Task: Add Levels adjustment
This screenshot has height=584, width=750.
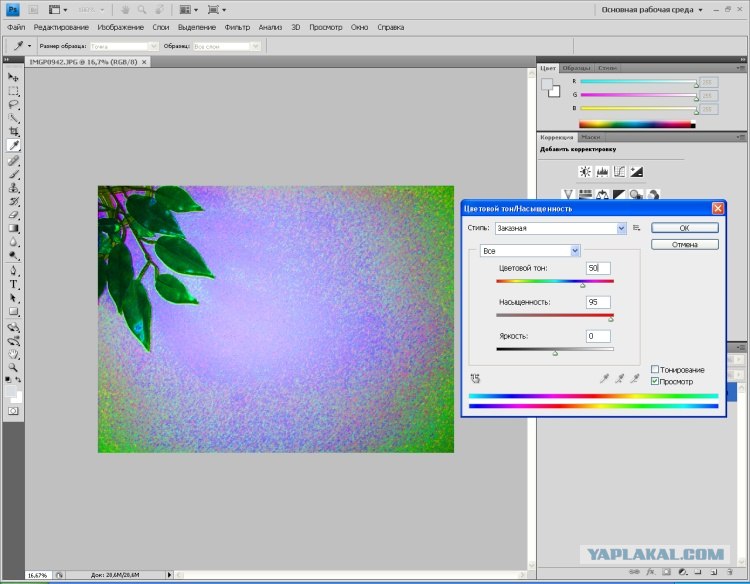Action: pos(602,171)
